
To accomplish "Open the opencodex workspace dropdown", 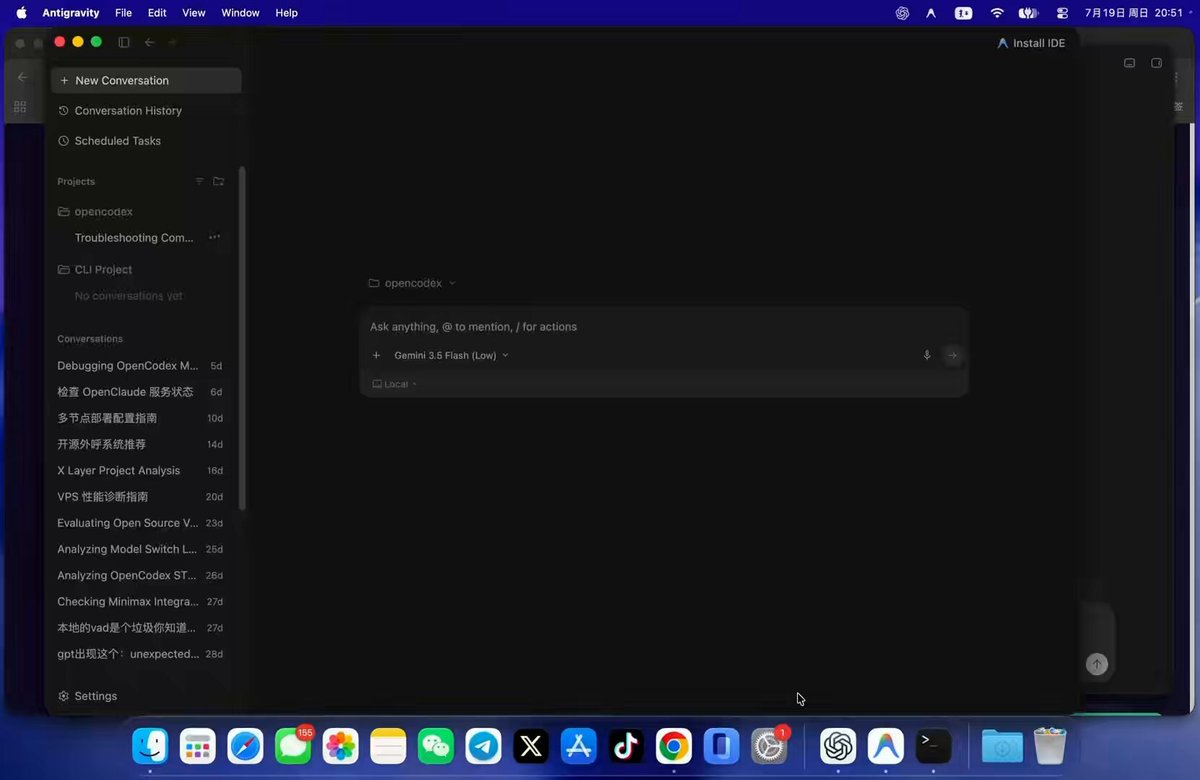I will click(x=412, y=283).
